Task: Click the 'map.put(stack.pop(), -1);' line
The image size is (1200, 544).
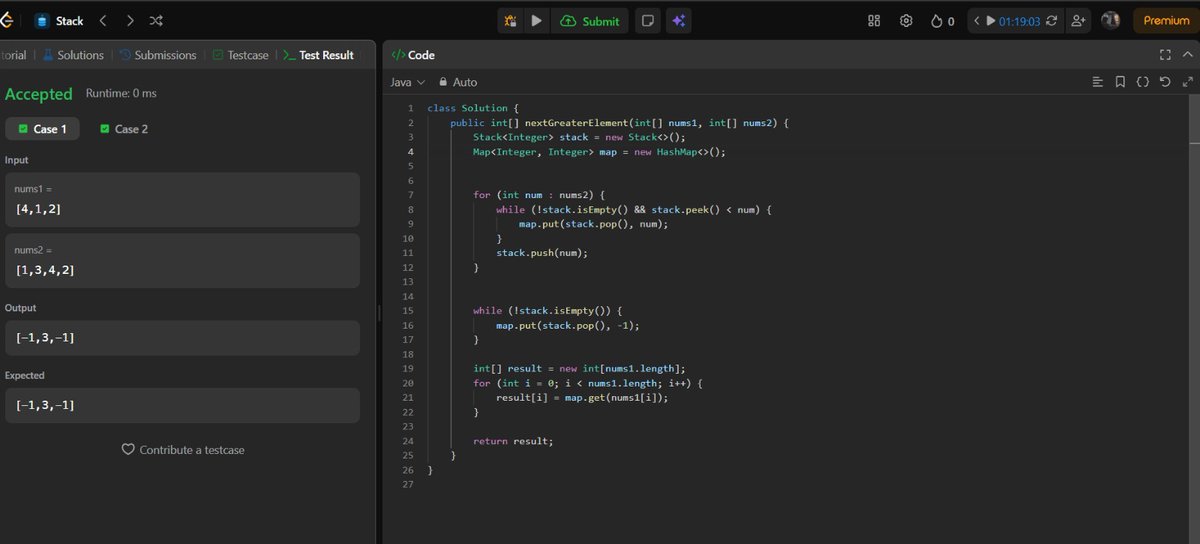Action: click(567, 325)
